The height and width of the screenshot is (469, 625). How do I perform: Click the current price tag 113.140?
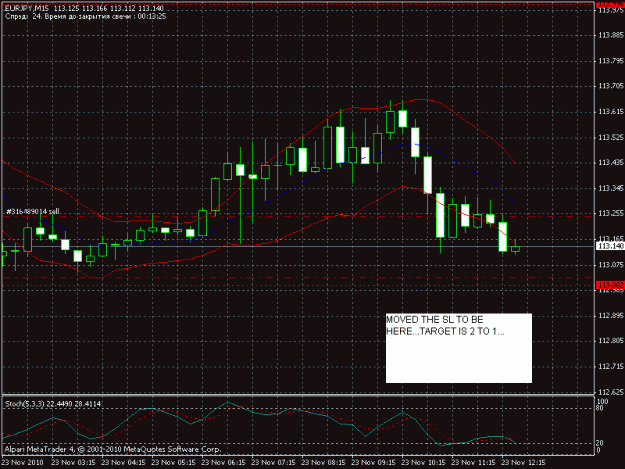pyautogui.click(x=610, y=246)
